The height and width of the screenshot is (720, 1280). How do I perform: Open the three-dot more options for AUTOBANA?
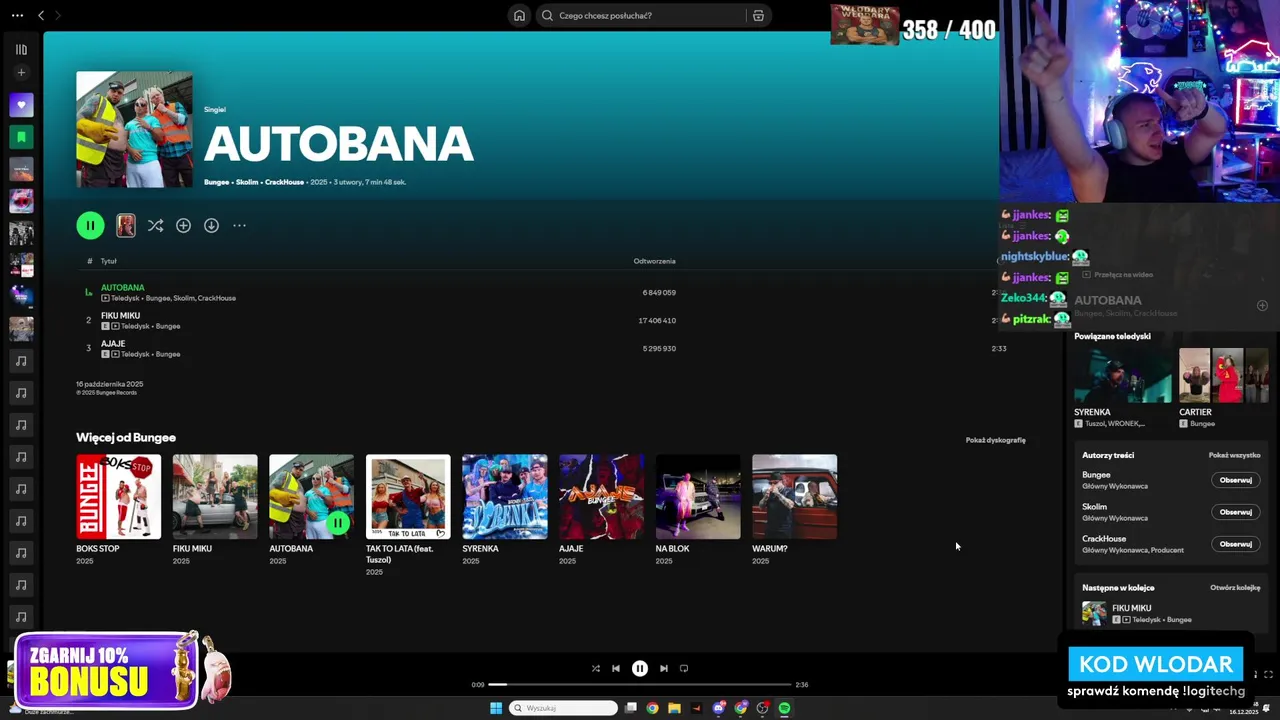[x=239, y=226]
